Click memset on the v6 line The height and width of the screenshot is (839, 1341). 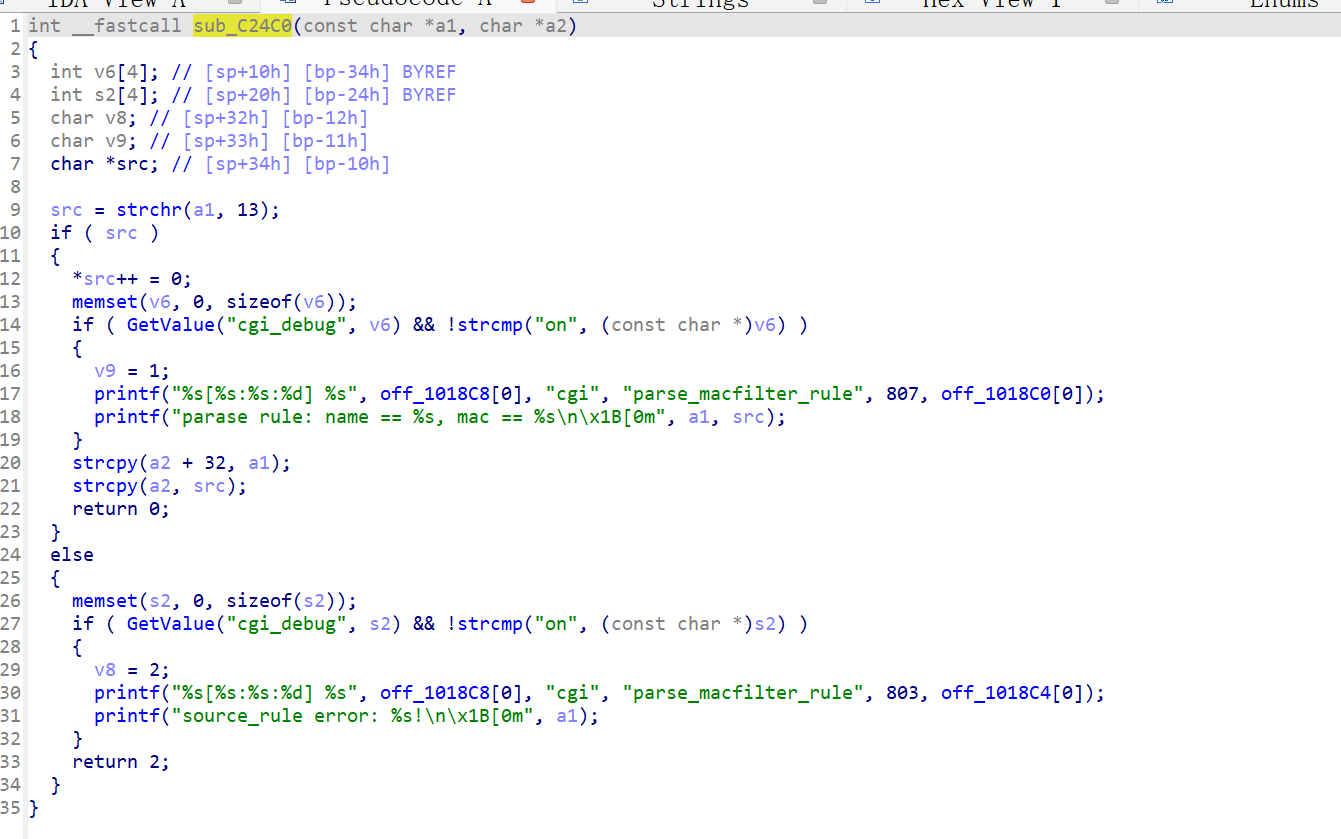105,302
